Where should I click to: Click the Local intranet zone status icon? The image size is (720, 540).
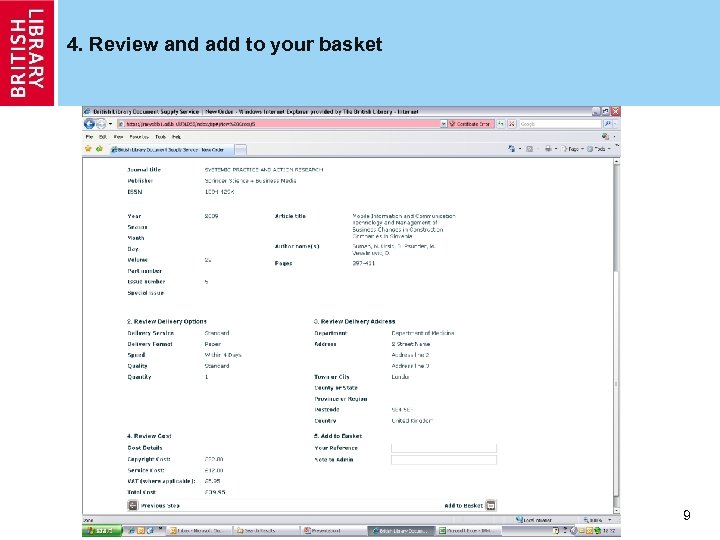pos(519,520)
